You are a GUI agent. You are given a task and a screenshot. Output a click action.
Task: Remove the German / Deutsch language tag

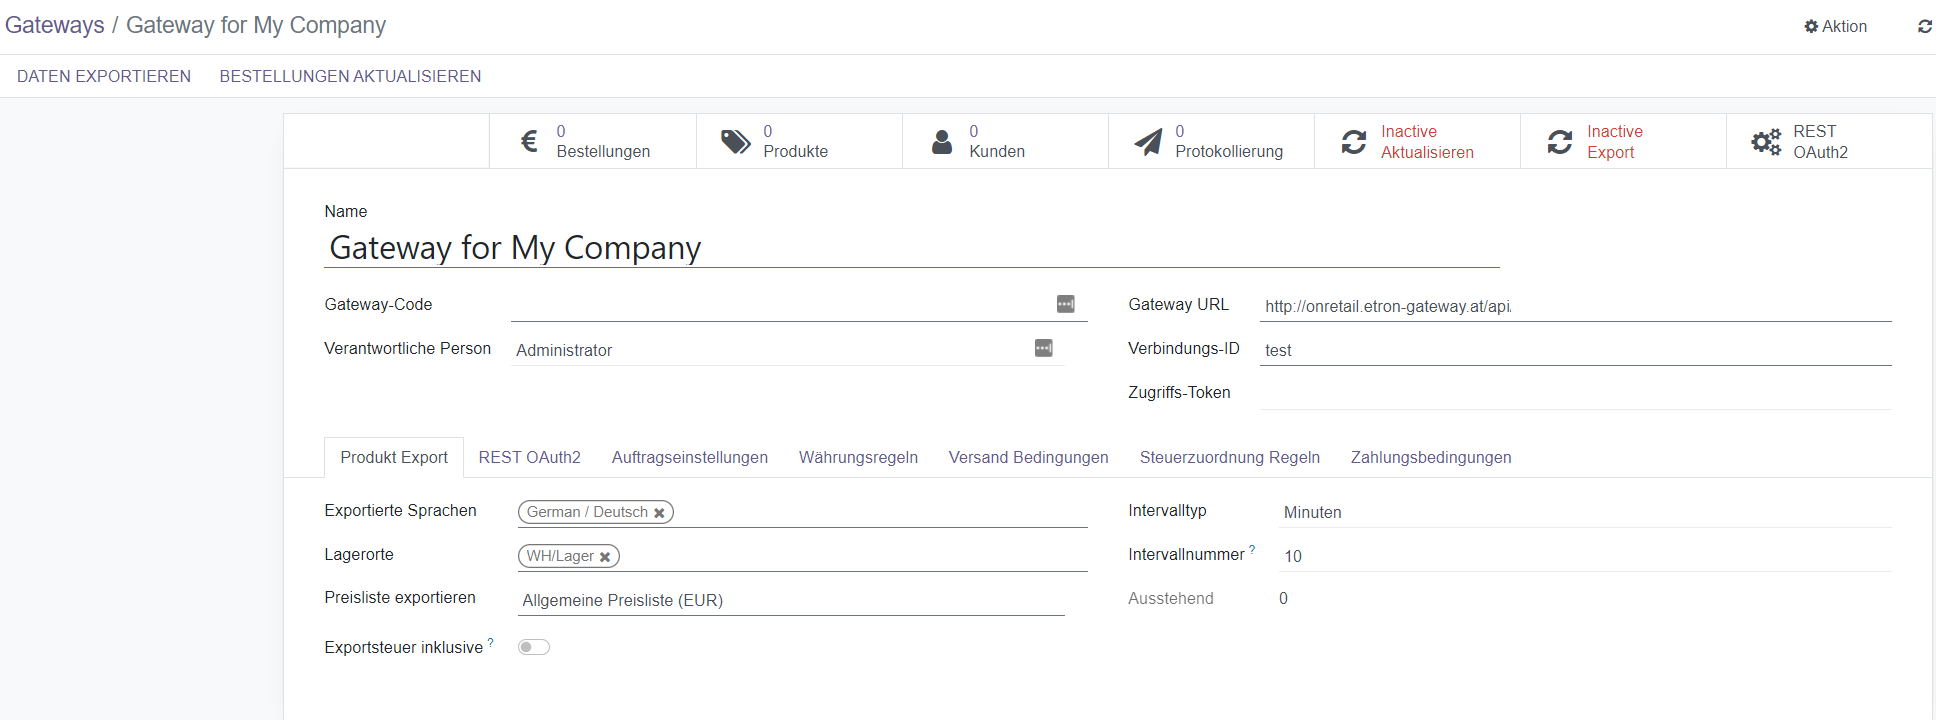tap(659, 513)
